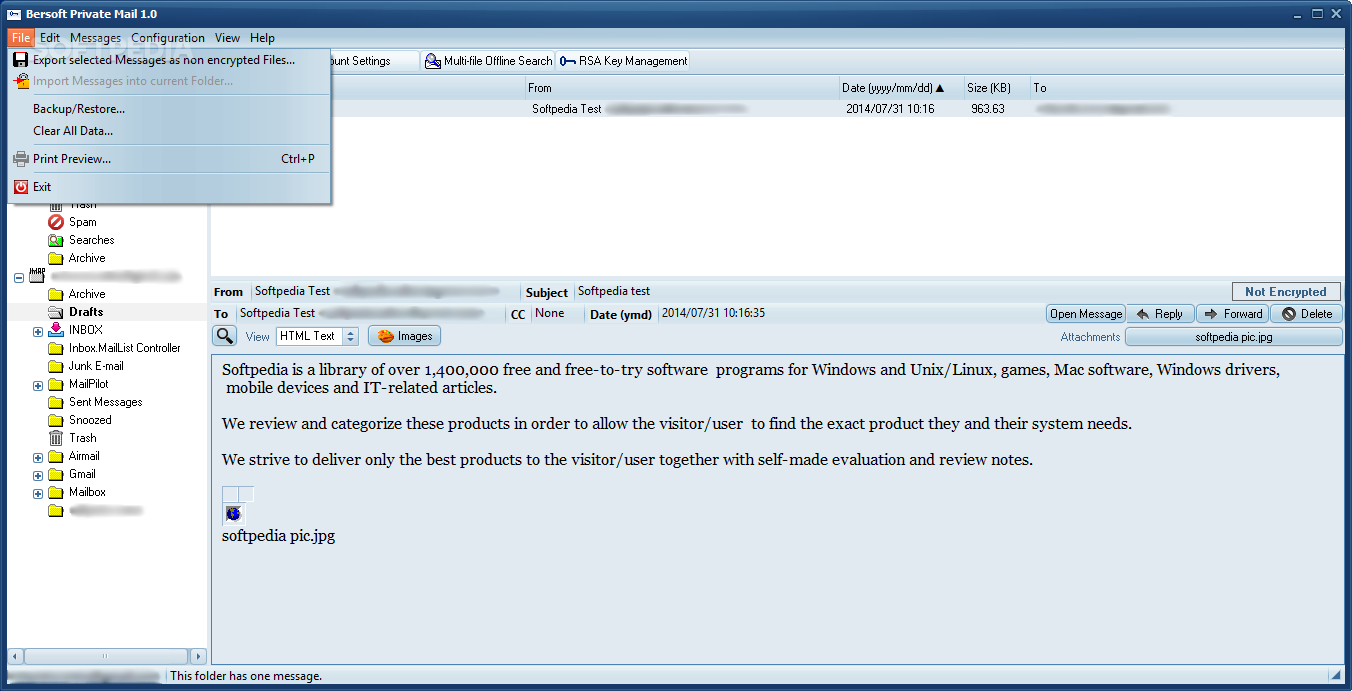Select the Drafts folder
The image size is (1352, 691).
click(x=86, y=312)
